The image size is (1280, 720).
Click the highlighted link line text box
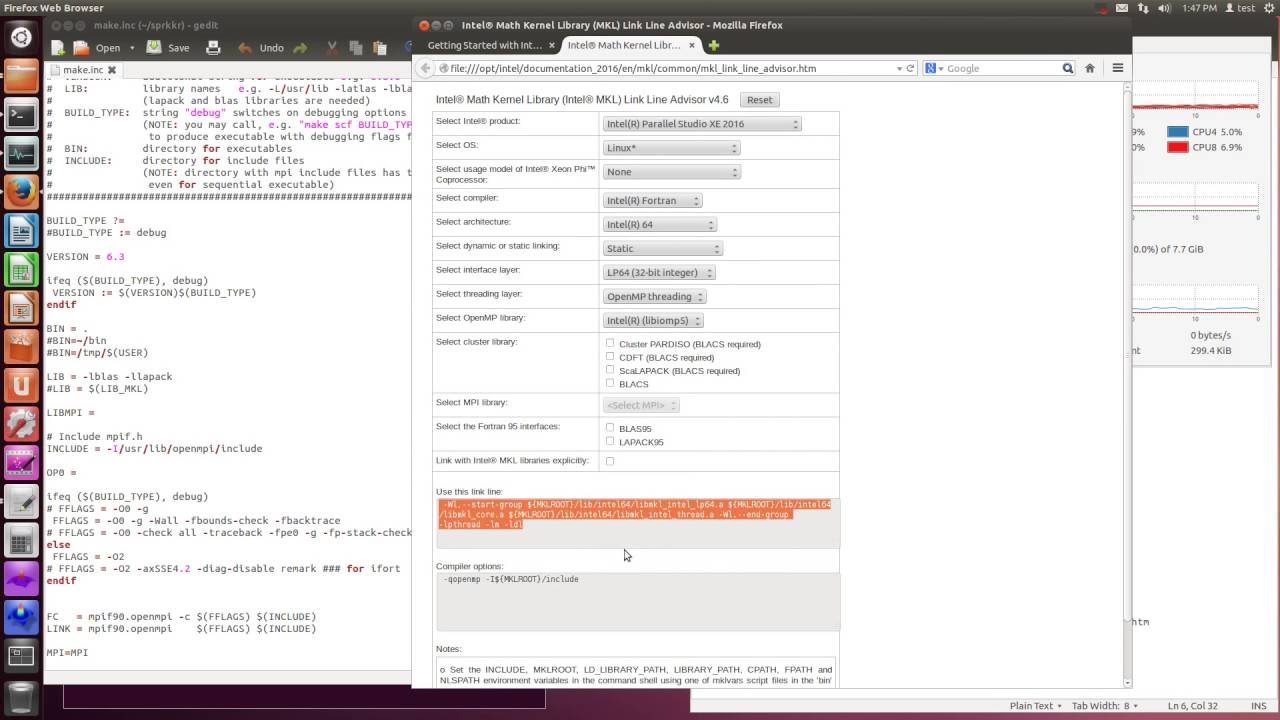pyautogui.click(x=638, y=523)
